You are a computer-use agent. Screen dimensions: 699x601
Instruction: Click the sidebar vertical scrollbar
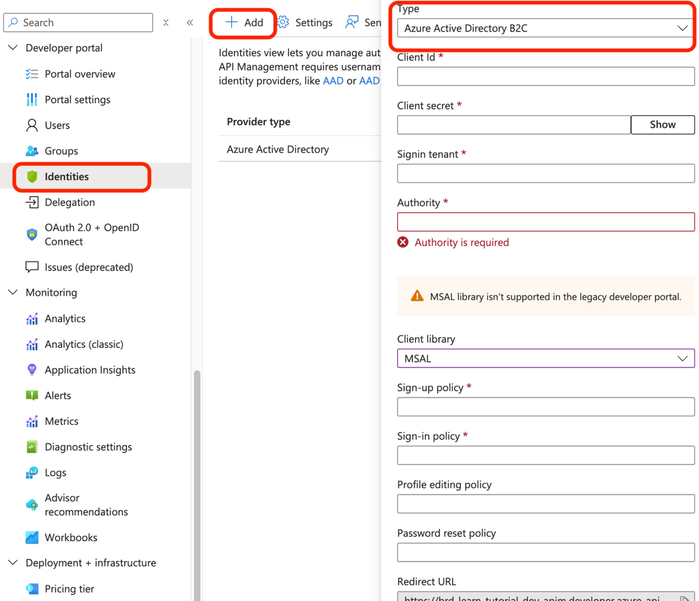coord(197,486)
